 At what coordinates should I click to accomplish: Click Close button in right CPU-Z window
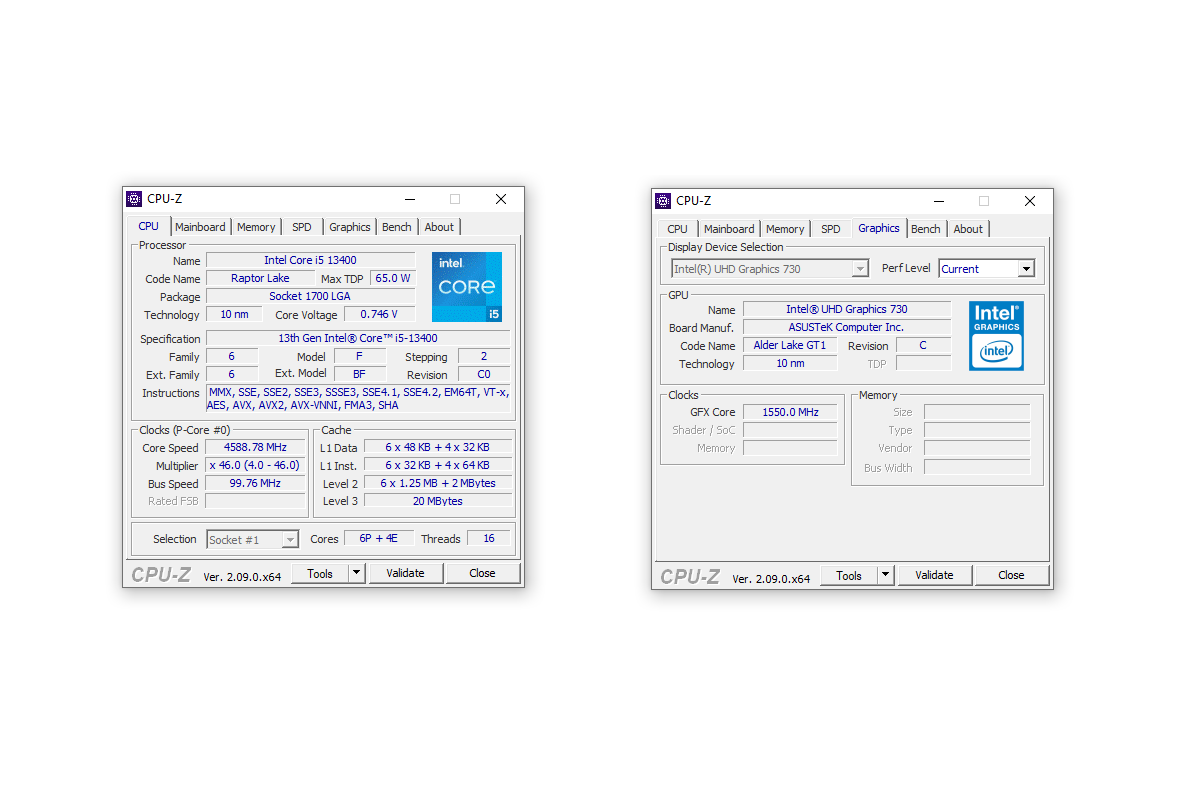pyautogui.click(x=1011, y=575)
